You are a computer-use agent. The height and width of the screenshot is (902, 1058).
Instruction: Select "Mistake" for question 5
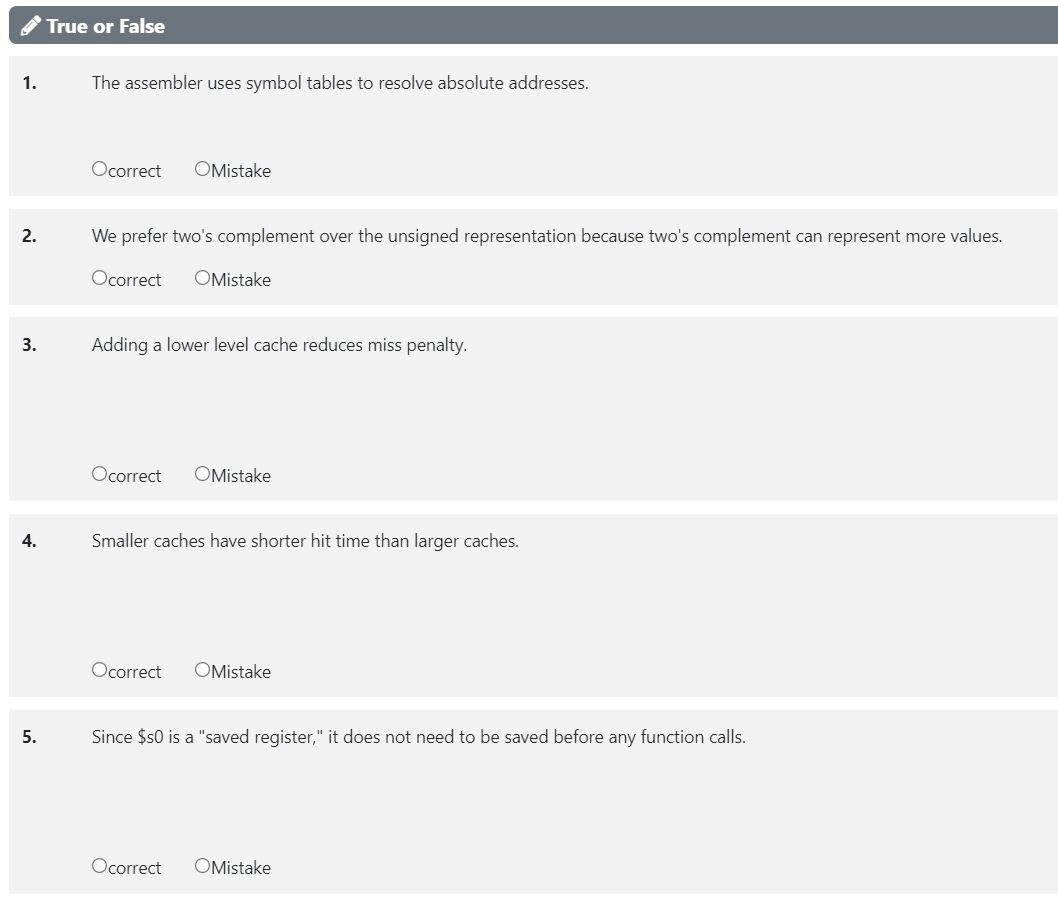pos(203,866)
